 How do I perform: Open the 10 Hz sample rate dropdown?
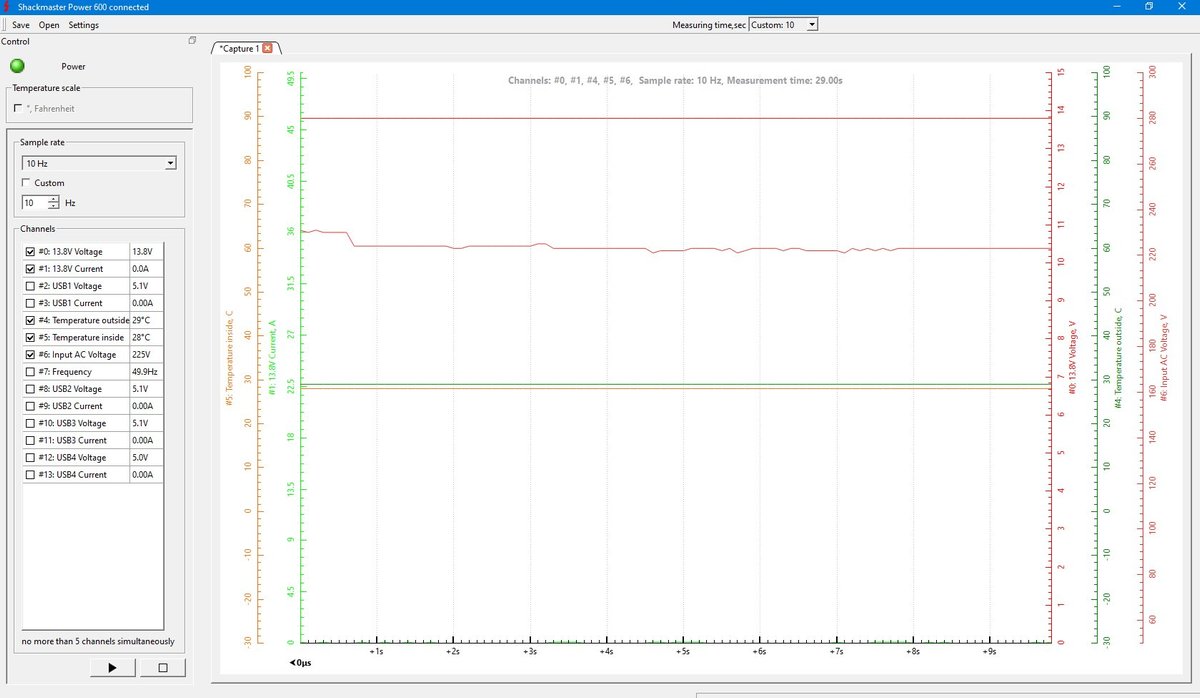[99, 162]
